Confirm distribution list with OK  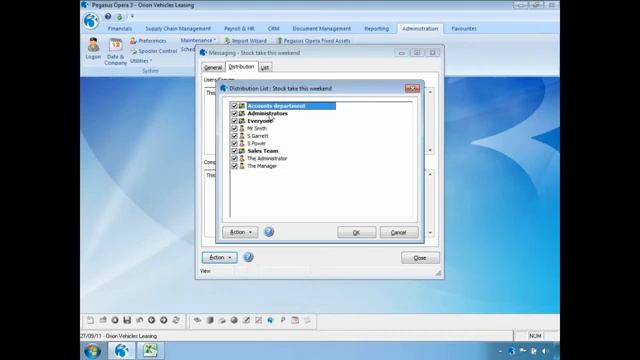357,232
